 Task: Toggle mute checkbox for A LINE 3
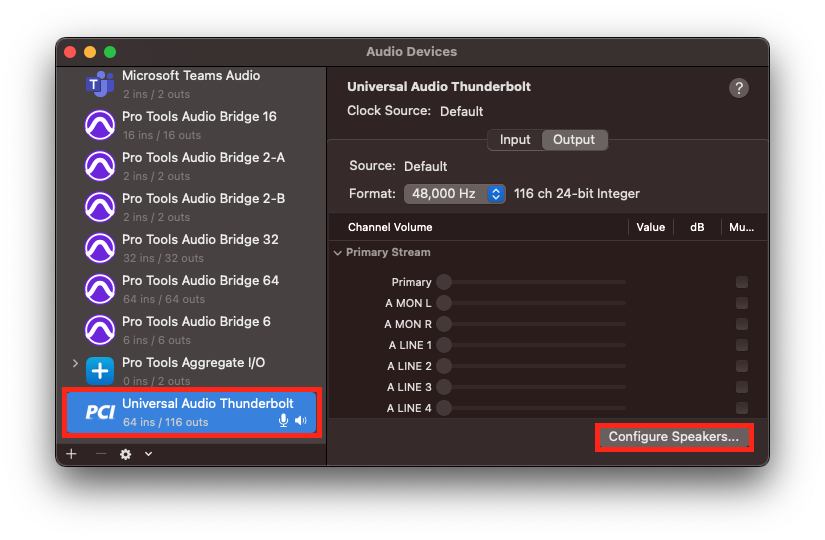742,387
